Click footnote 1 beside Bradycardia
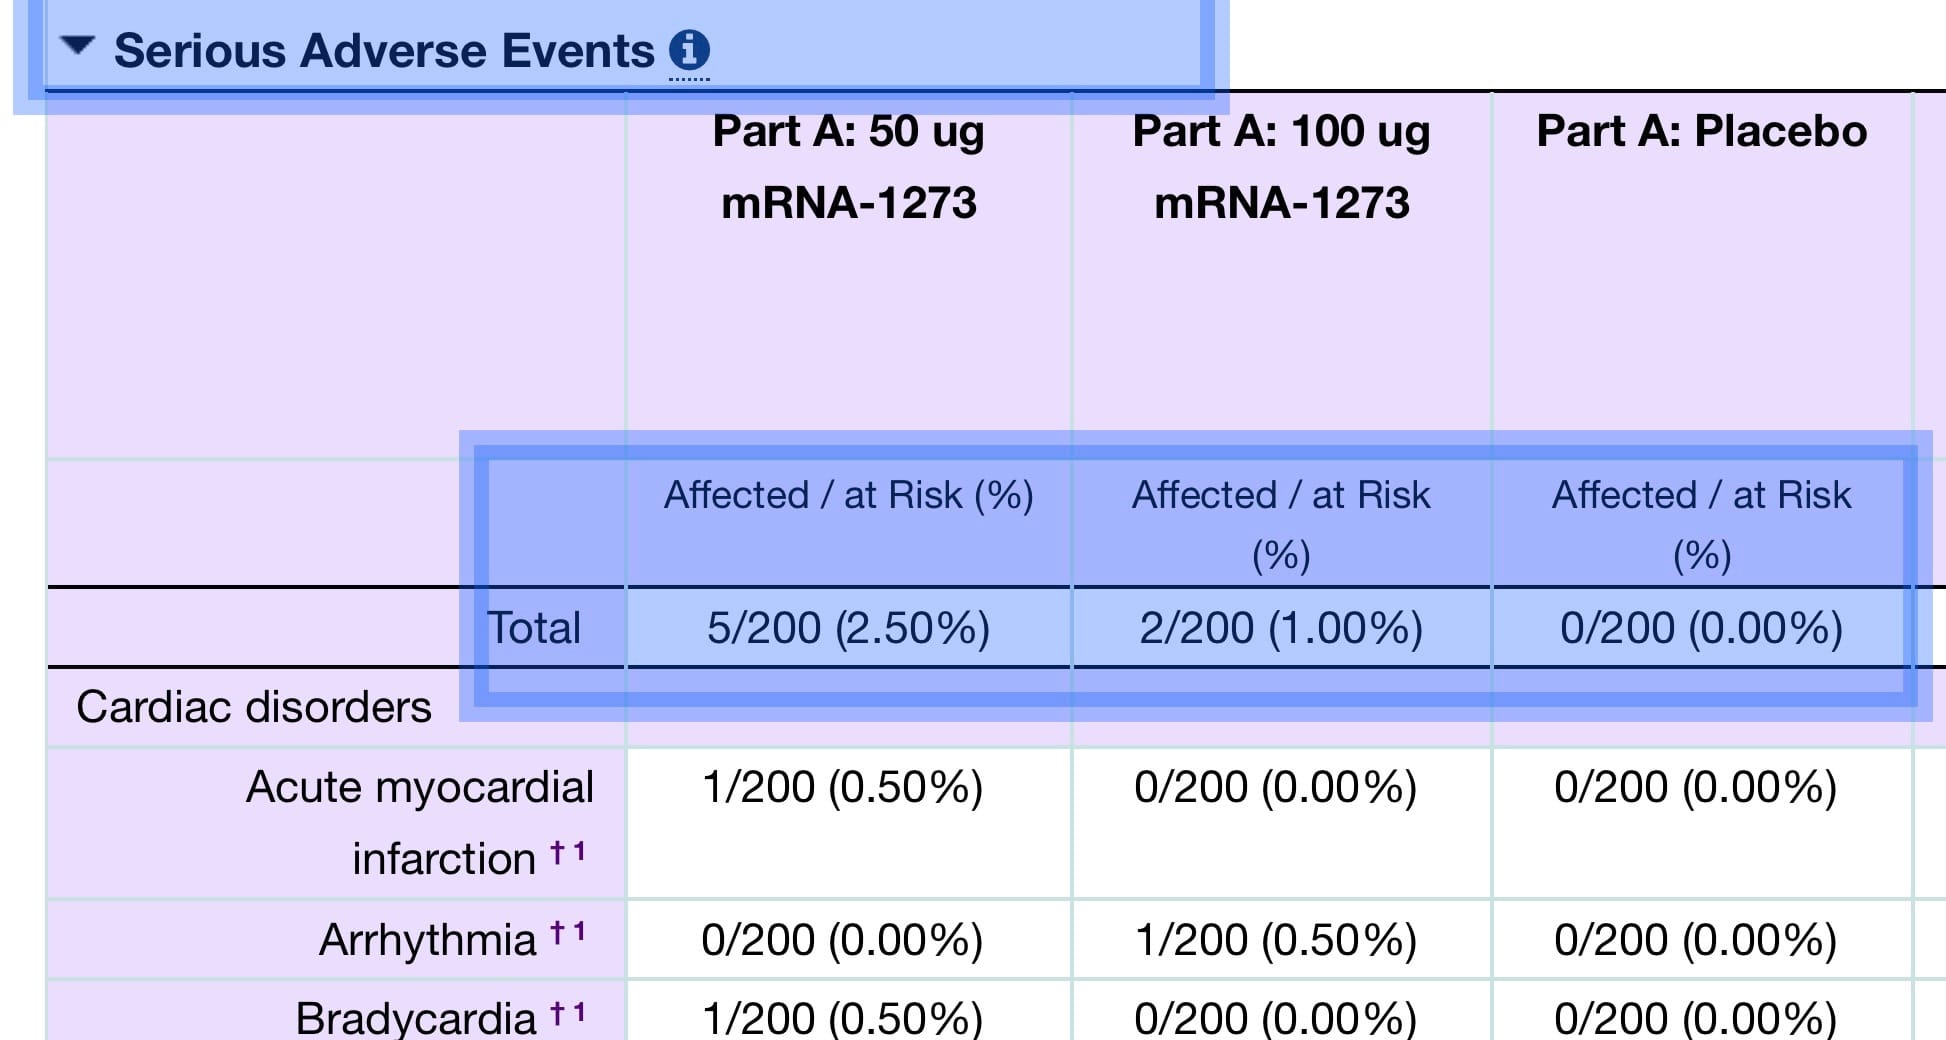Image resolution: width=1946 pixels, height=1040 pixels. 579,1013
